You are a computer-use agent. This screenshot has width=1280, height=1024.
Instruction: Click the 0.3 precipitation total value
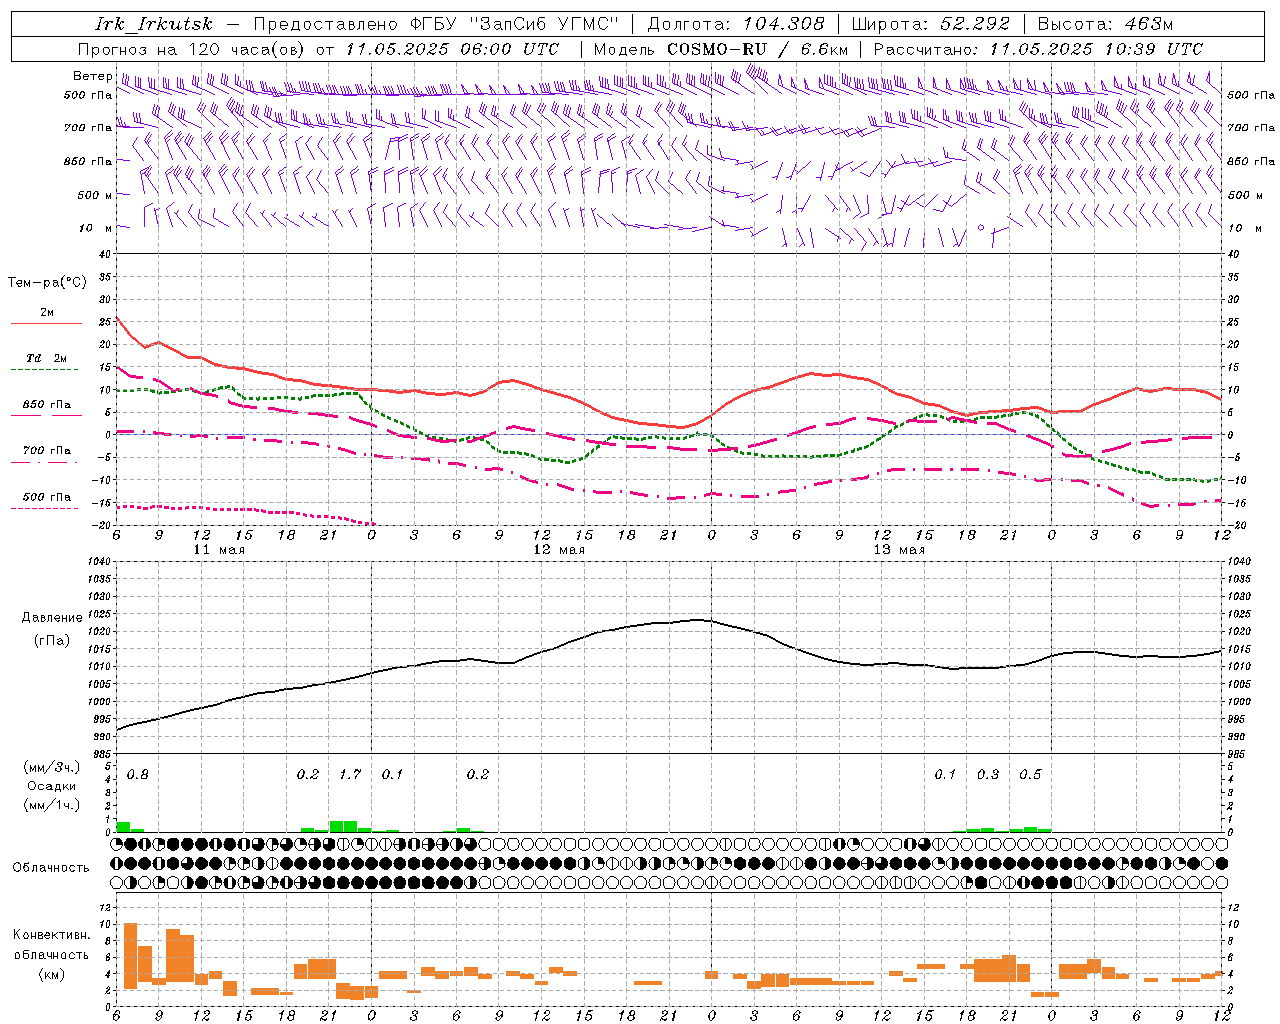[988, 775]
